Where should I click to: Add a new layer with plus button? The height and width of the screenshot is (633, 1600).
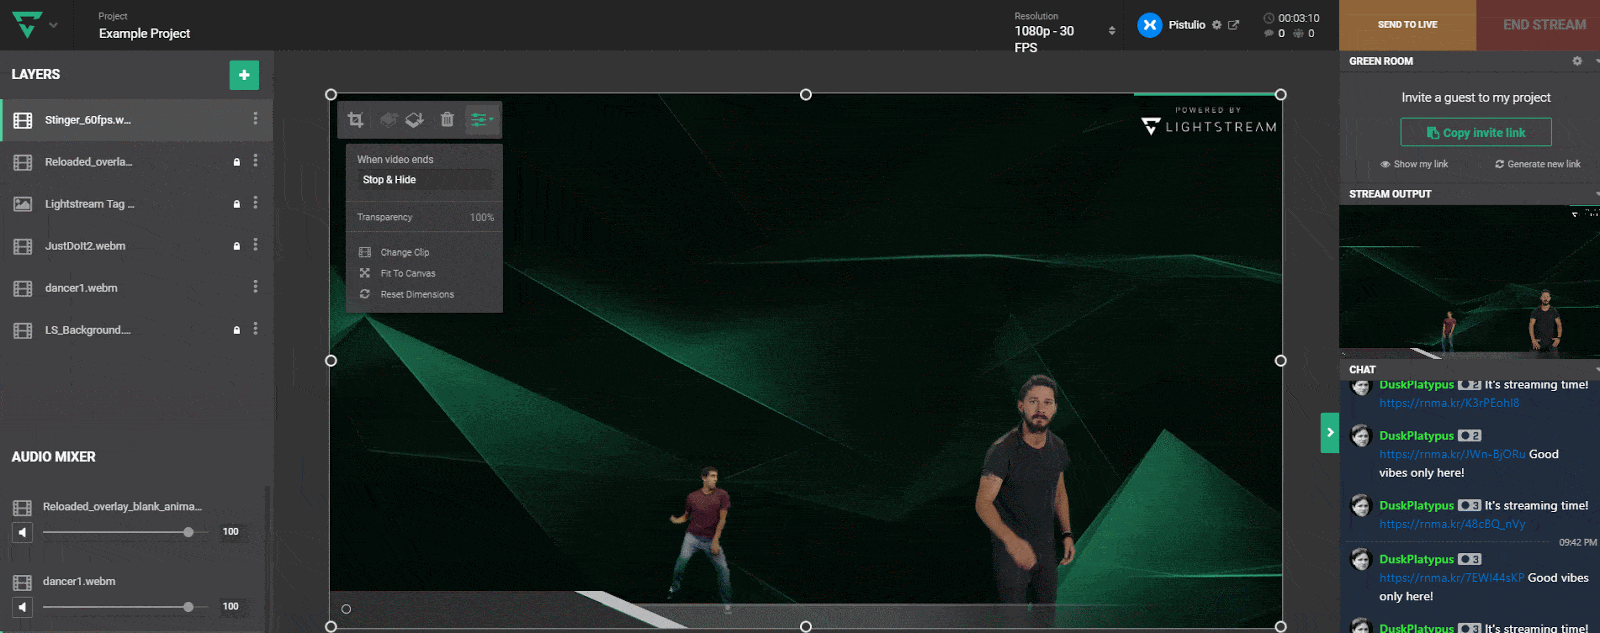point(244,75)
